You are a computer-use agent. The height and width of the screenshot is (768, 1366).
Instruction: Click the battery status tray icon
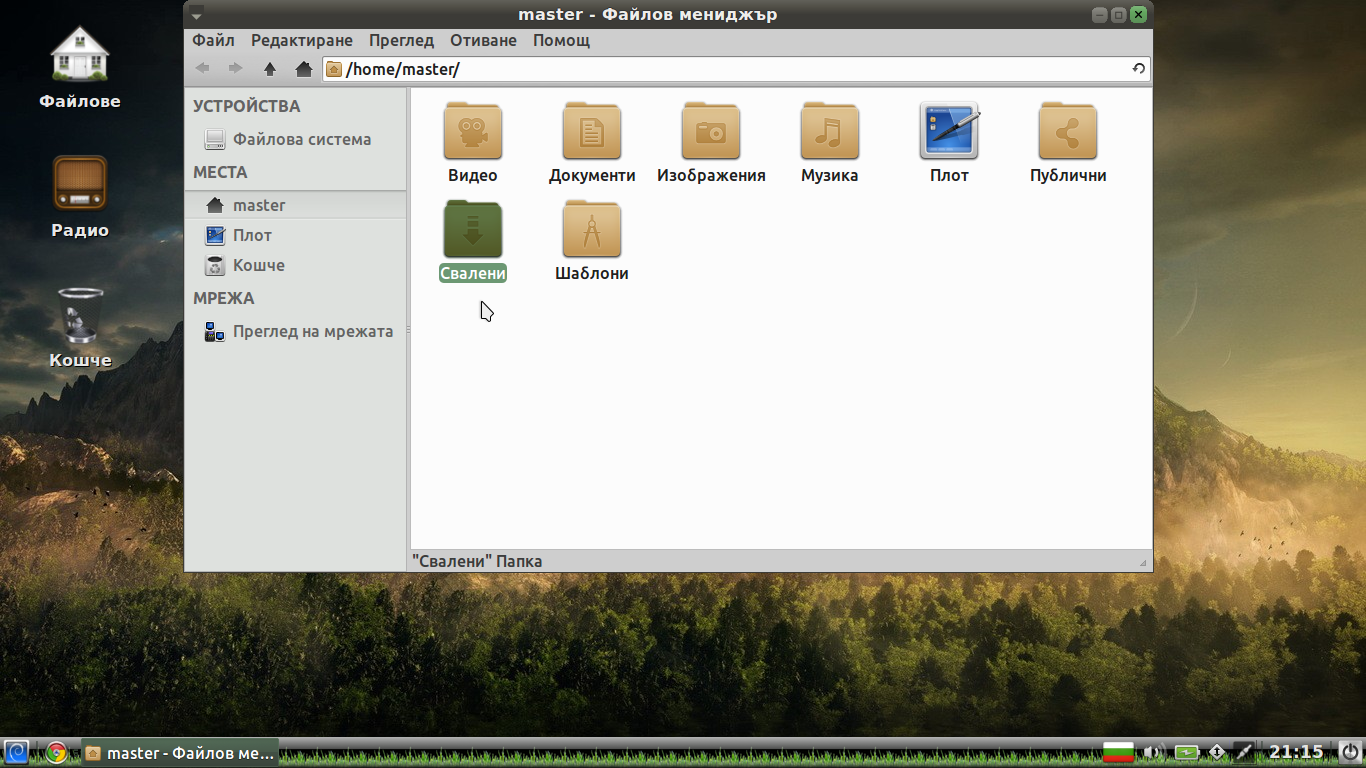click(x=1186, y=752)
